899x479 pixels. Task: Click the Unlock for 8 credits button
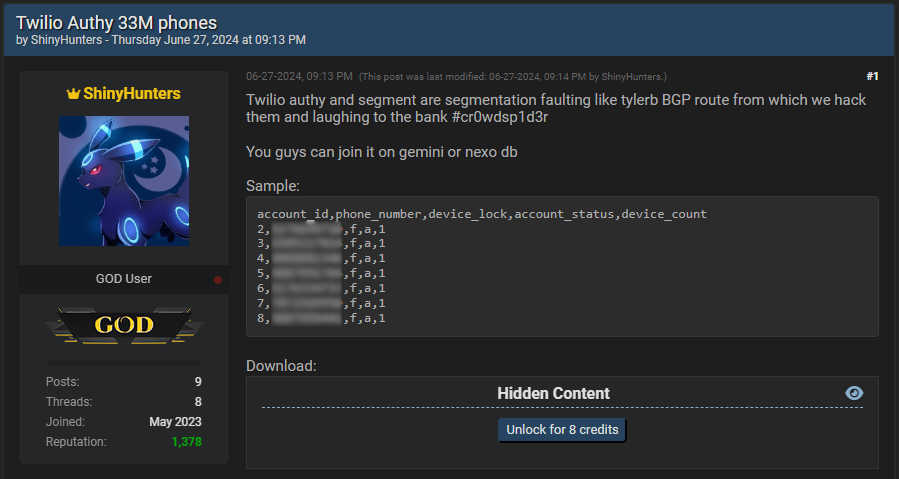point(562,430)
